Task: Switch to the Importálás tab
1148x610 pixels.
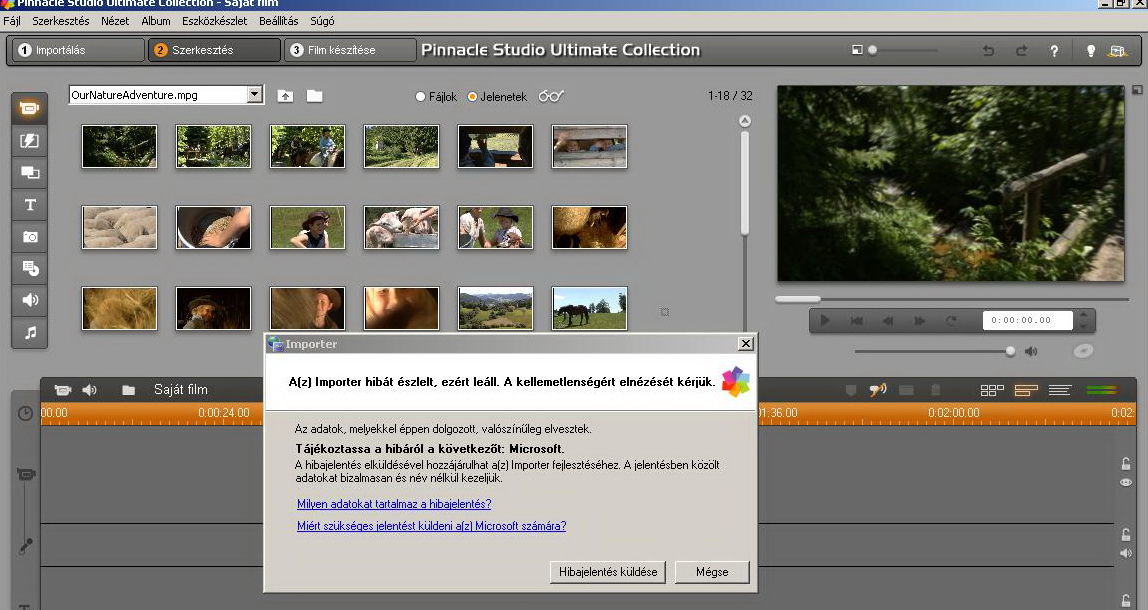Action: tap(78, 50)
